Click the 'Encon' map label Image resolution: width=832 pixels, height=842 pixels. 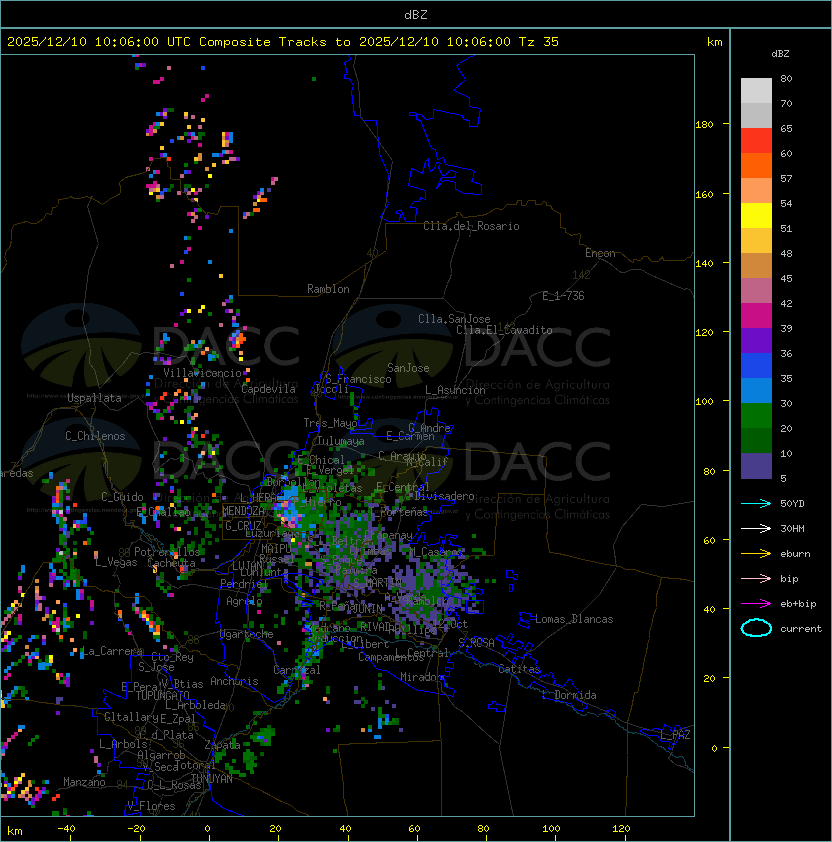(x=600, y=253)
